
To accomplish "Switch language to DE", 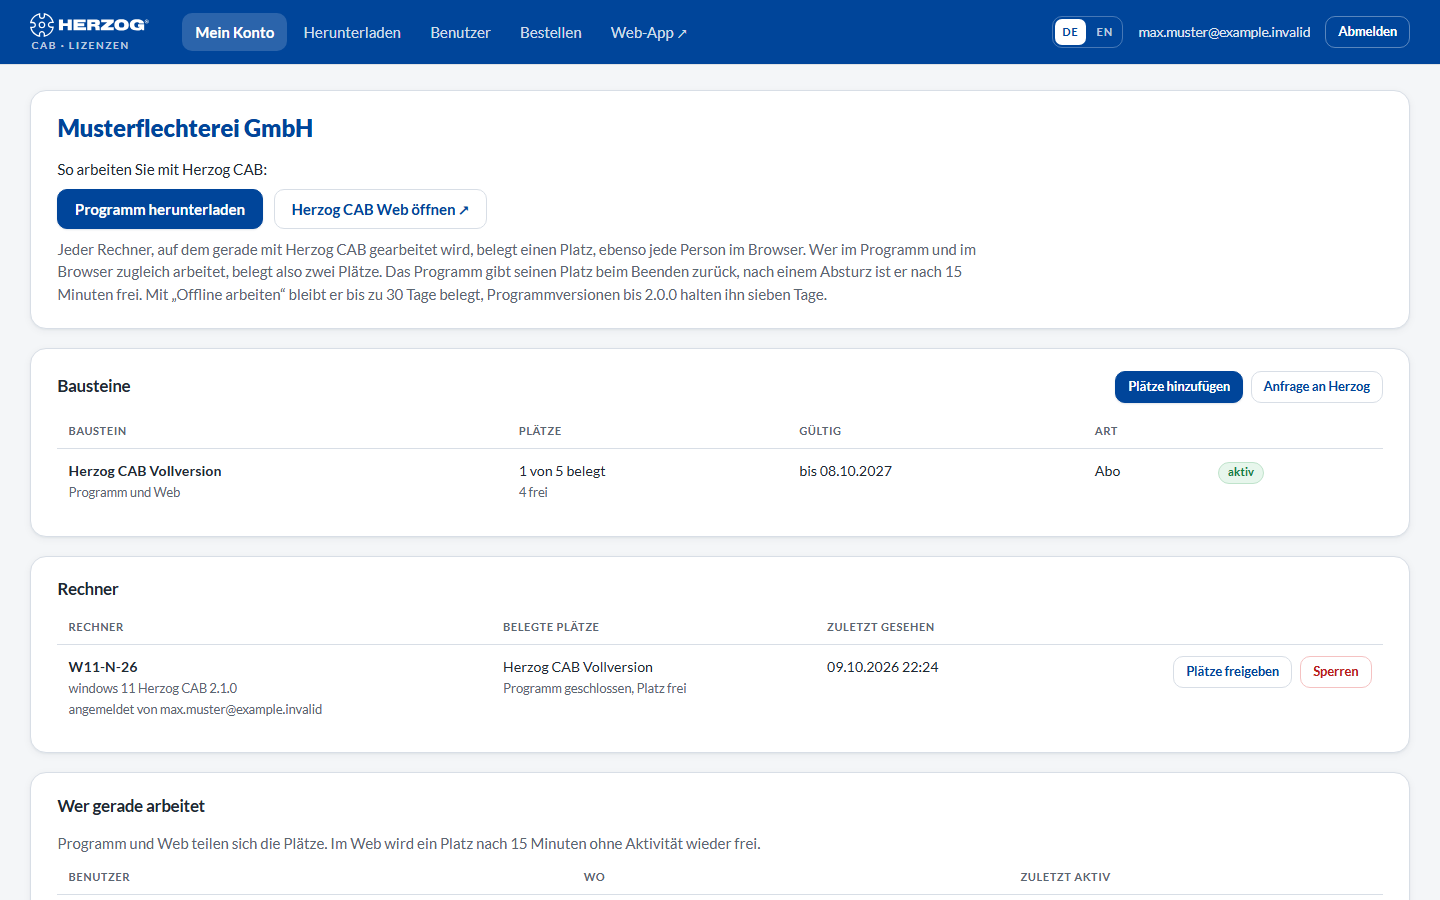I will 1070,32.
